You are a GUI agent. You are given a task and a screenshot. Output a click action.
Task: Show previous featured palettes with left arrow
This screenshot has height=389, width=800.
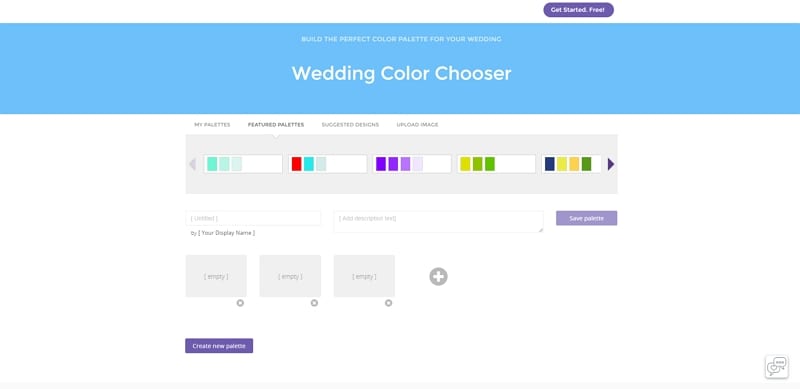point(192,164)
